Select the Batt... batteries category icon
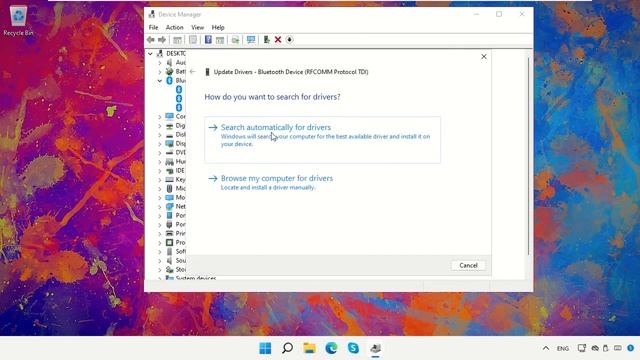Image resolution: width=640 pixels, height=360 pixels. pyautogui.click(x=169, y=71)
